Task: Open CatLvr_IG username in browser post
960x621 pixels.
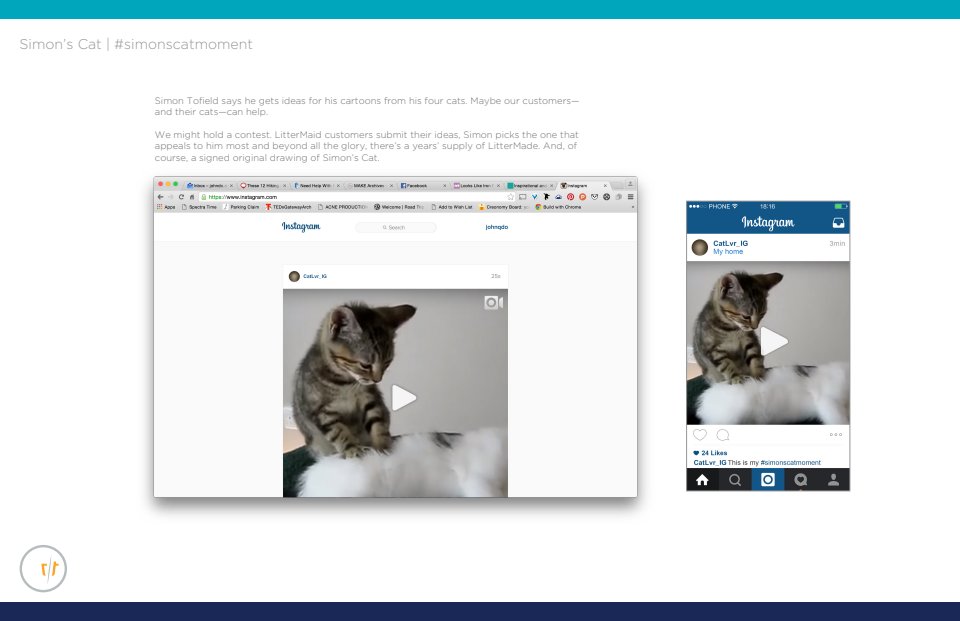Action: (315, 276)
